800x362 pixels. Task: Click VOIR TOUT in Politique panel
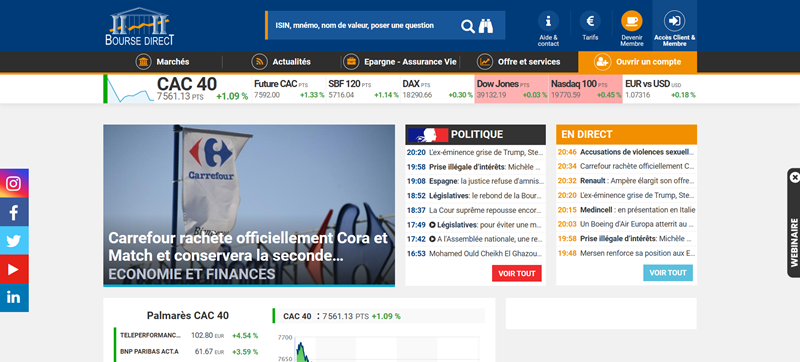517,273
